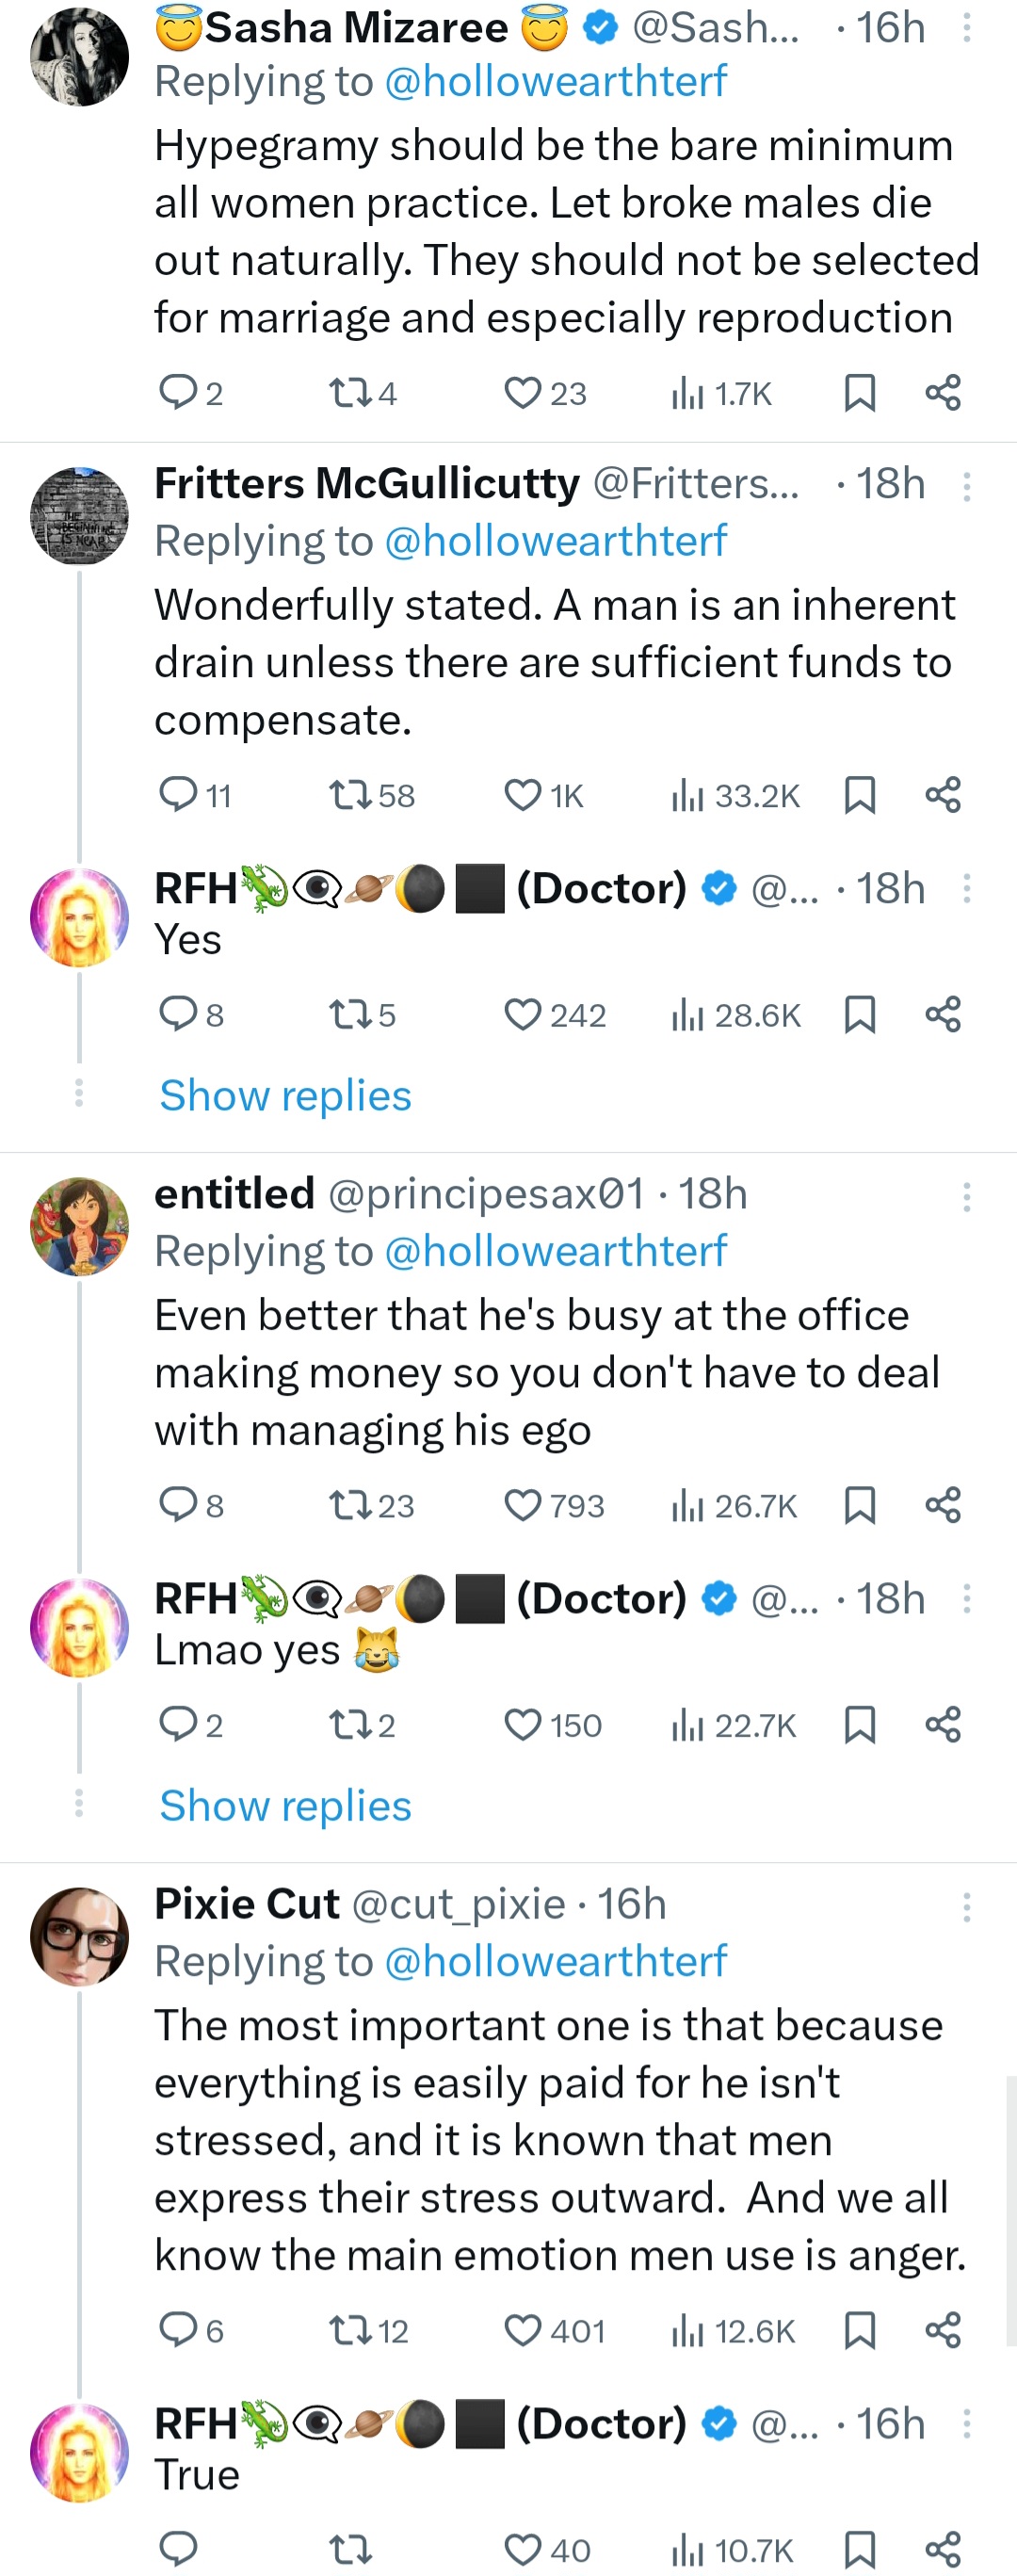1017x2576 pixels.
Task: Open more options for Pixie Cut's tweet
Action: 966,1907
